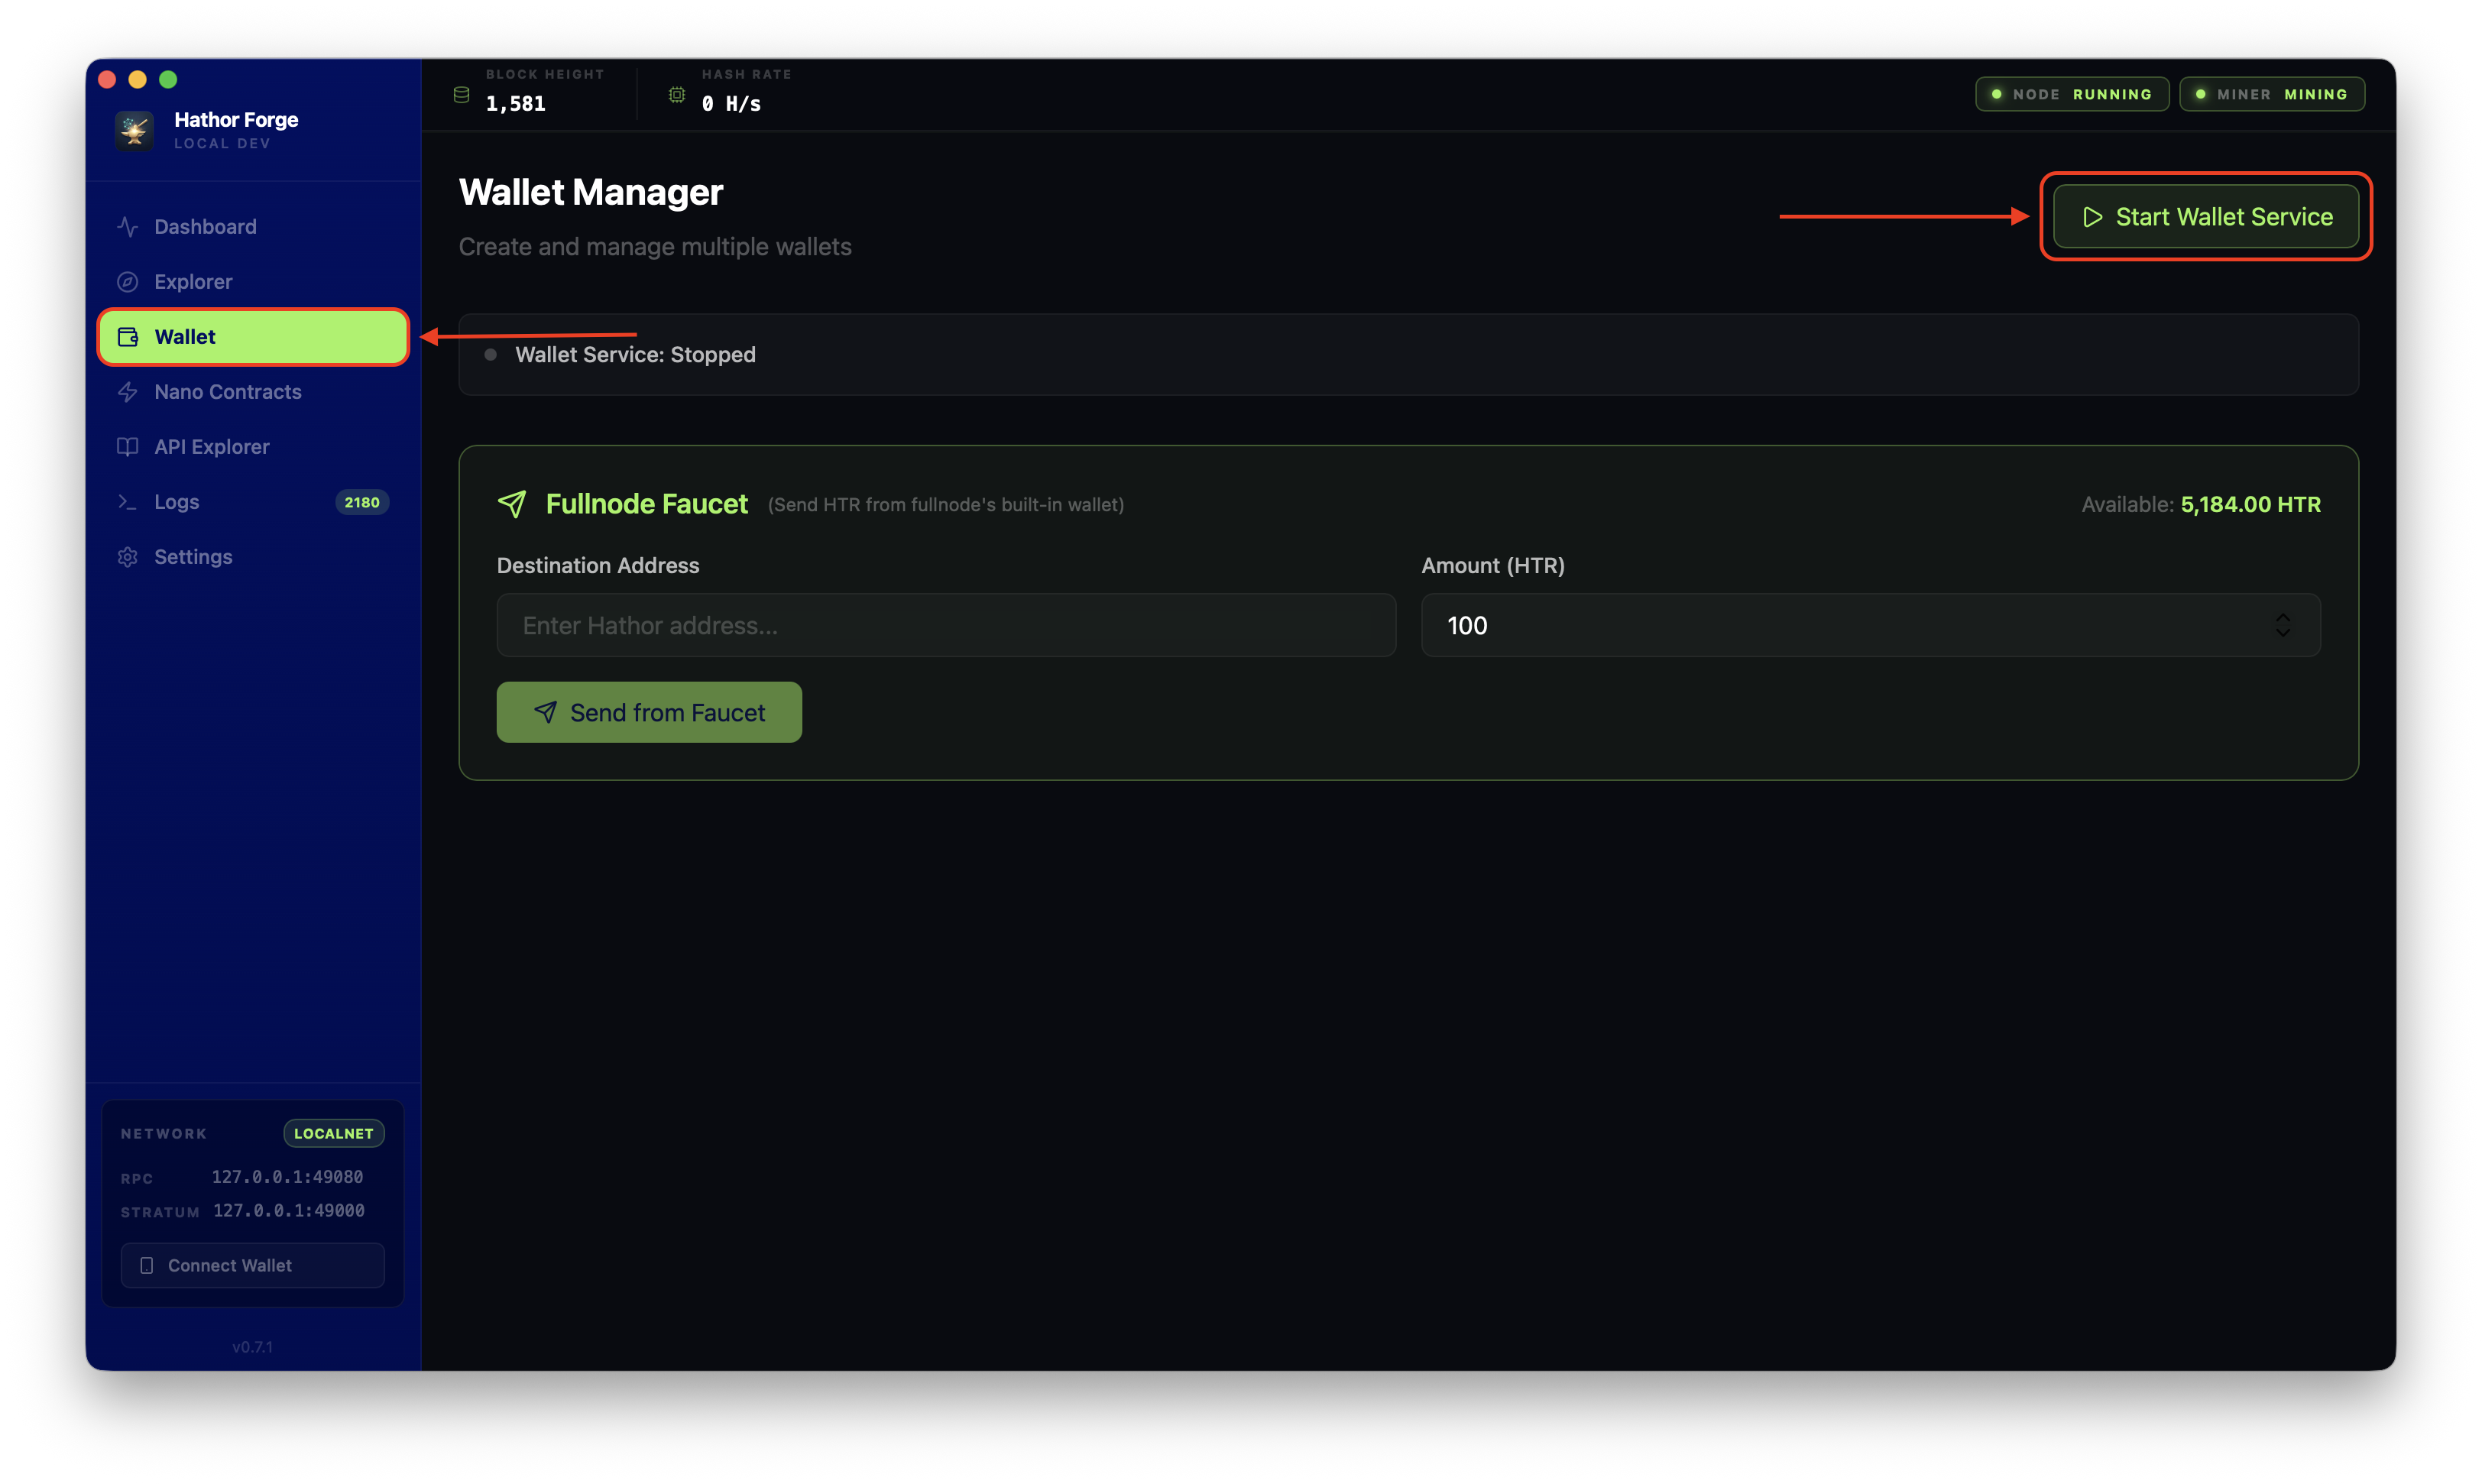Click the phone icon beside Connect Wallet
Screen dimensions: 2482x1484
(147, 1266)
